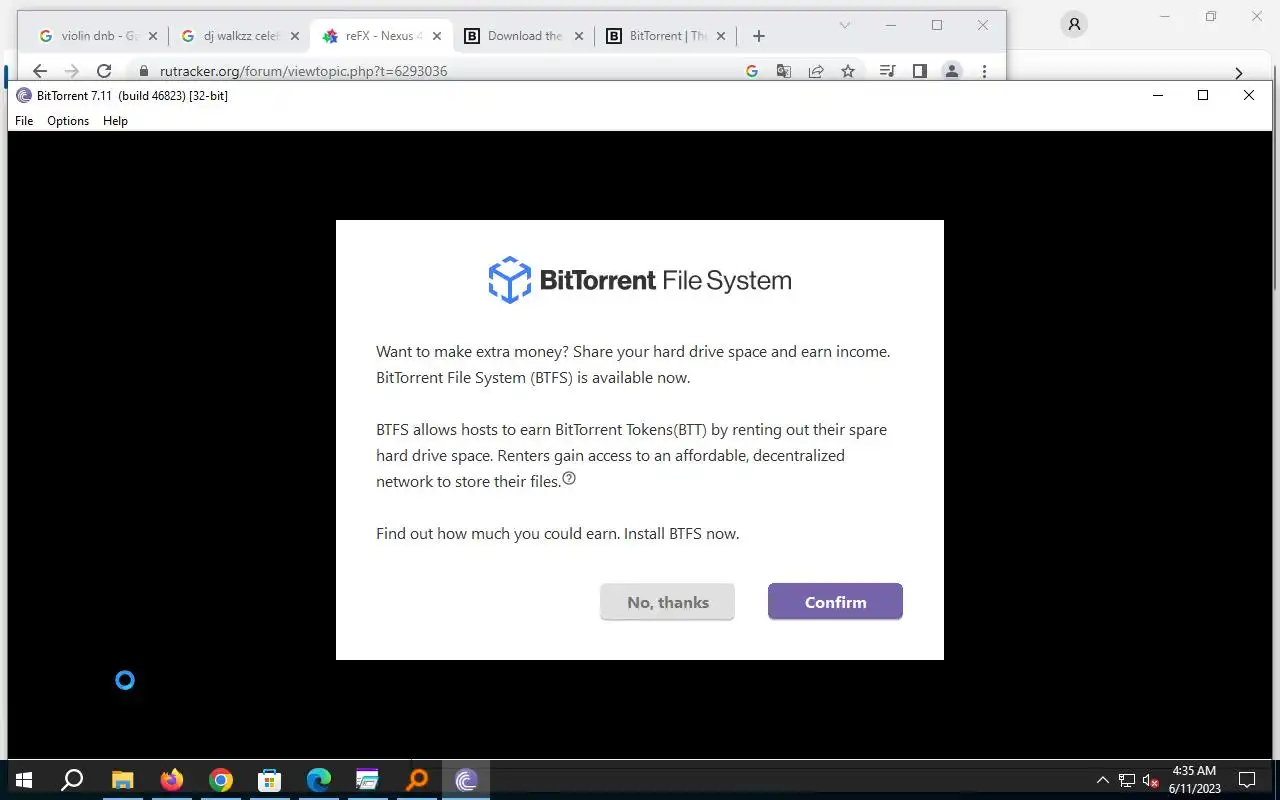This screenshot has height=800, width=1280.
Task: Open the app with the purple window icon on the taskbar
Action: tap(368, 780)
